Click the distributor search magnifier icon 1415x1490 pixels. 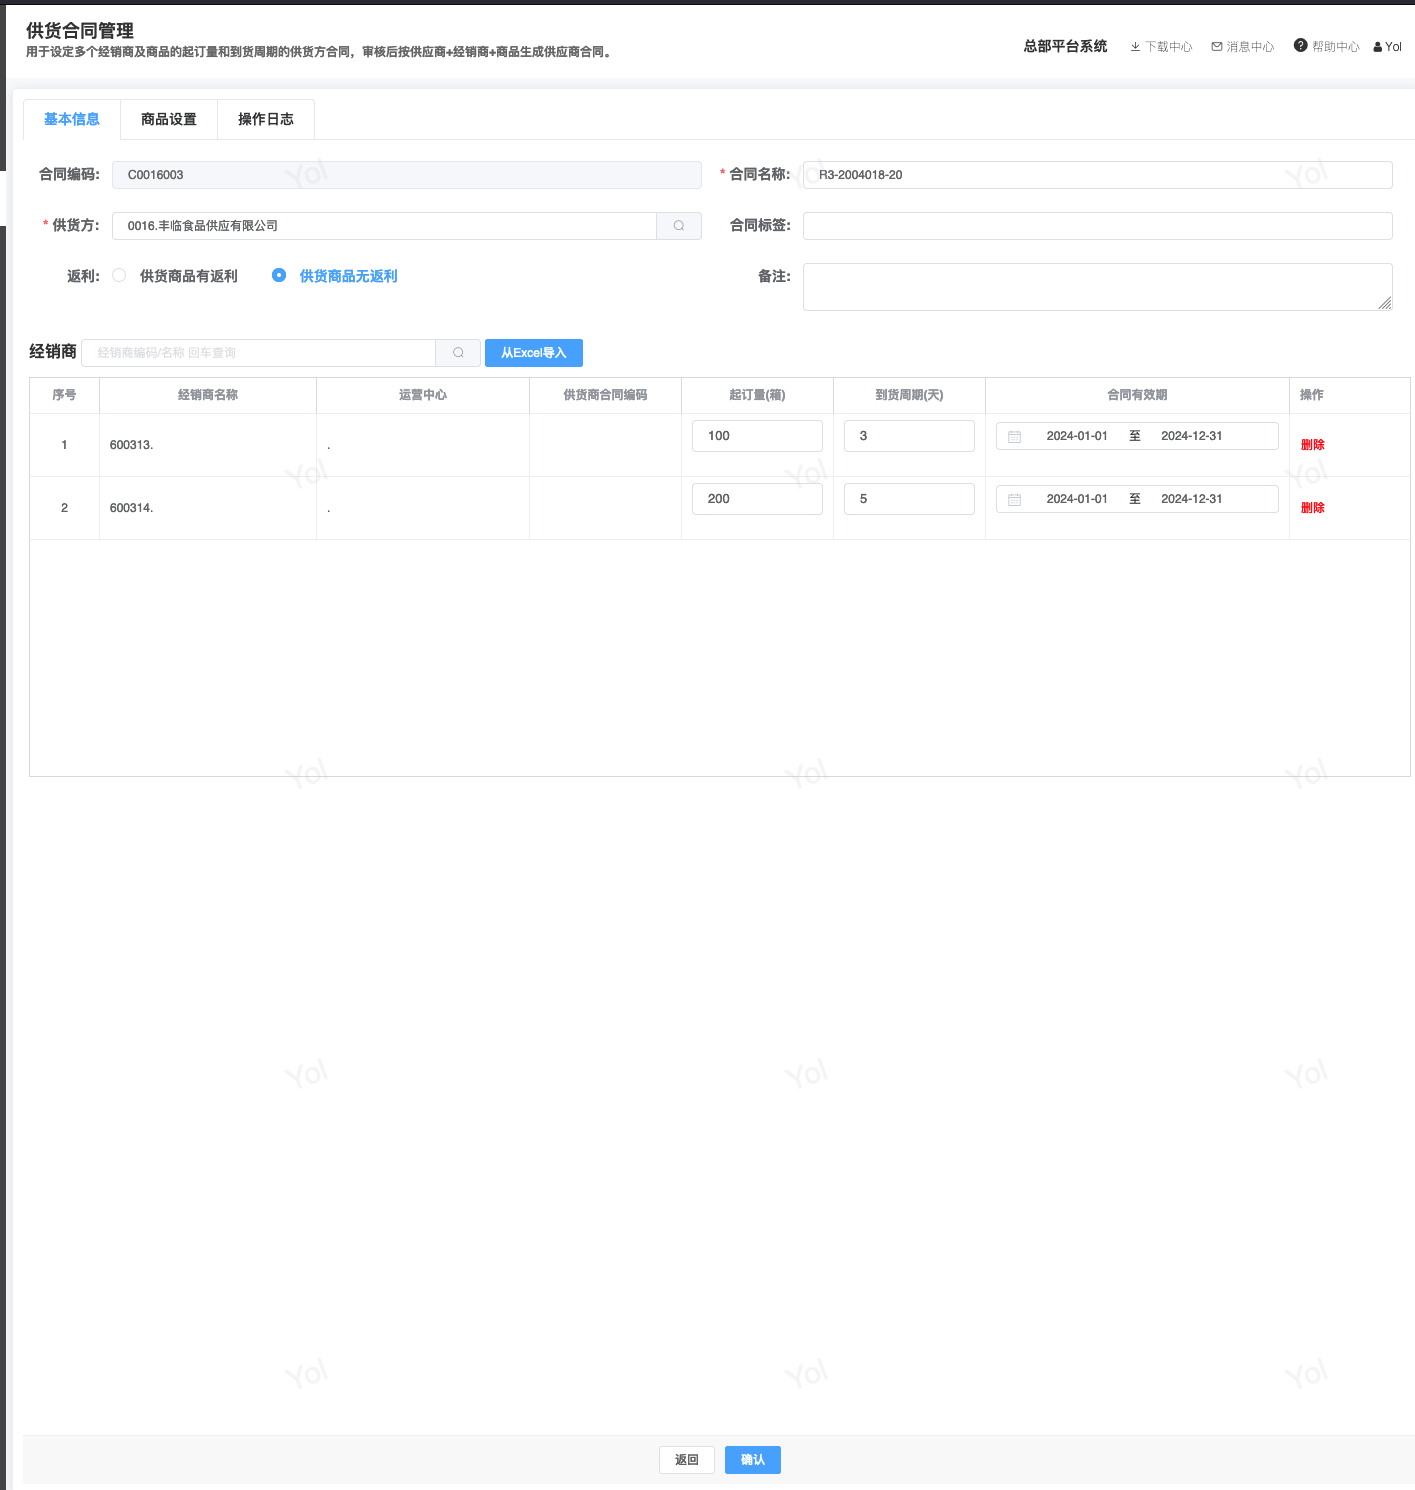click(x=458, y=353)
